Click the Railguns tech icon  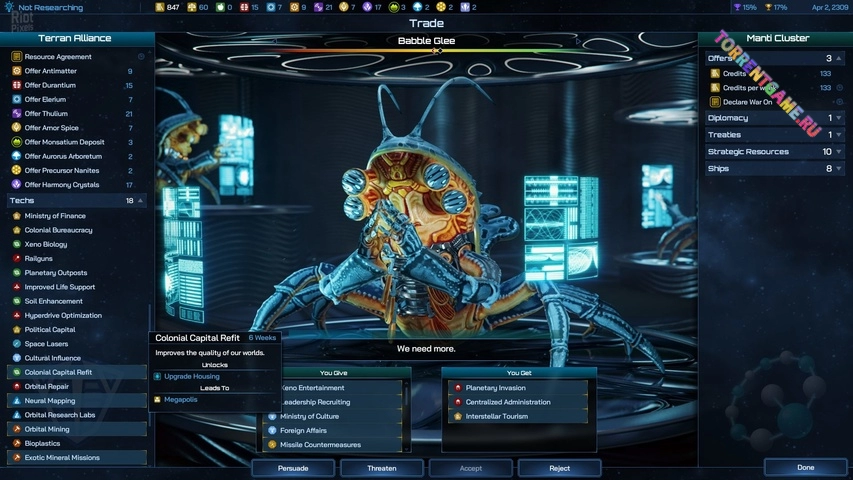17,258
